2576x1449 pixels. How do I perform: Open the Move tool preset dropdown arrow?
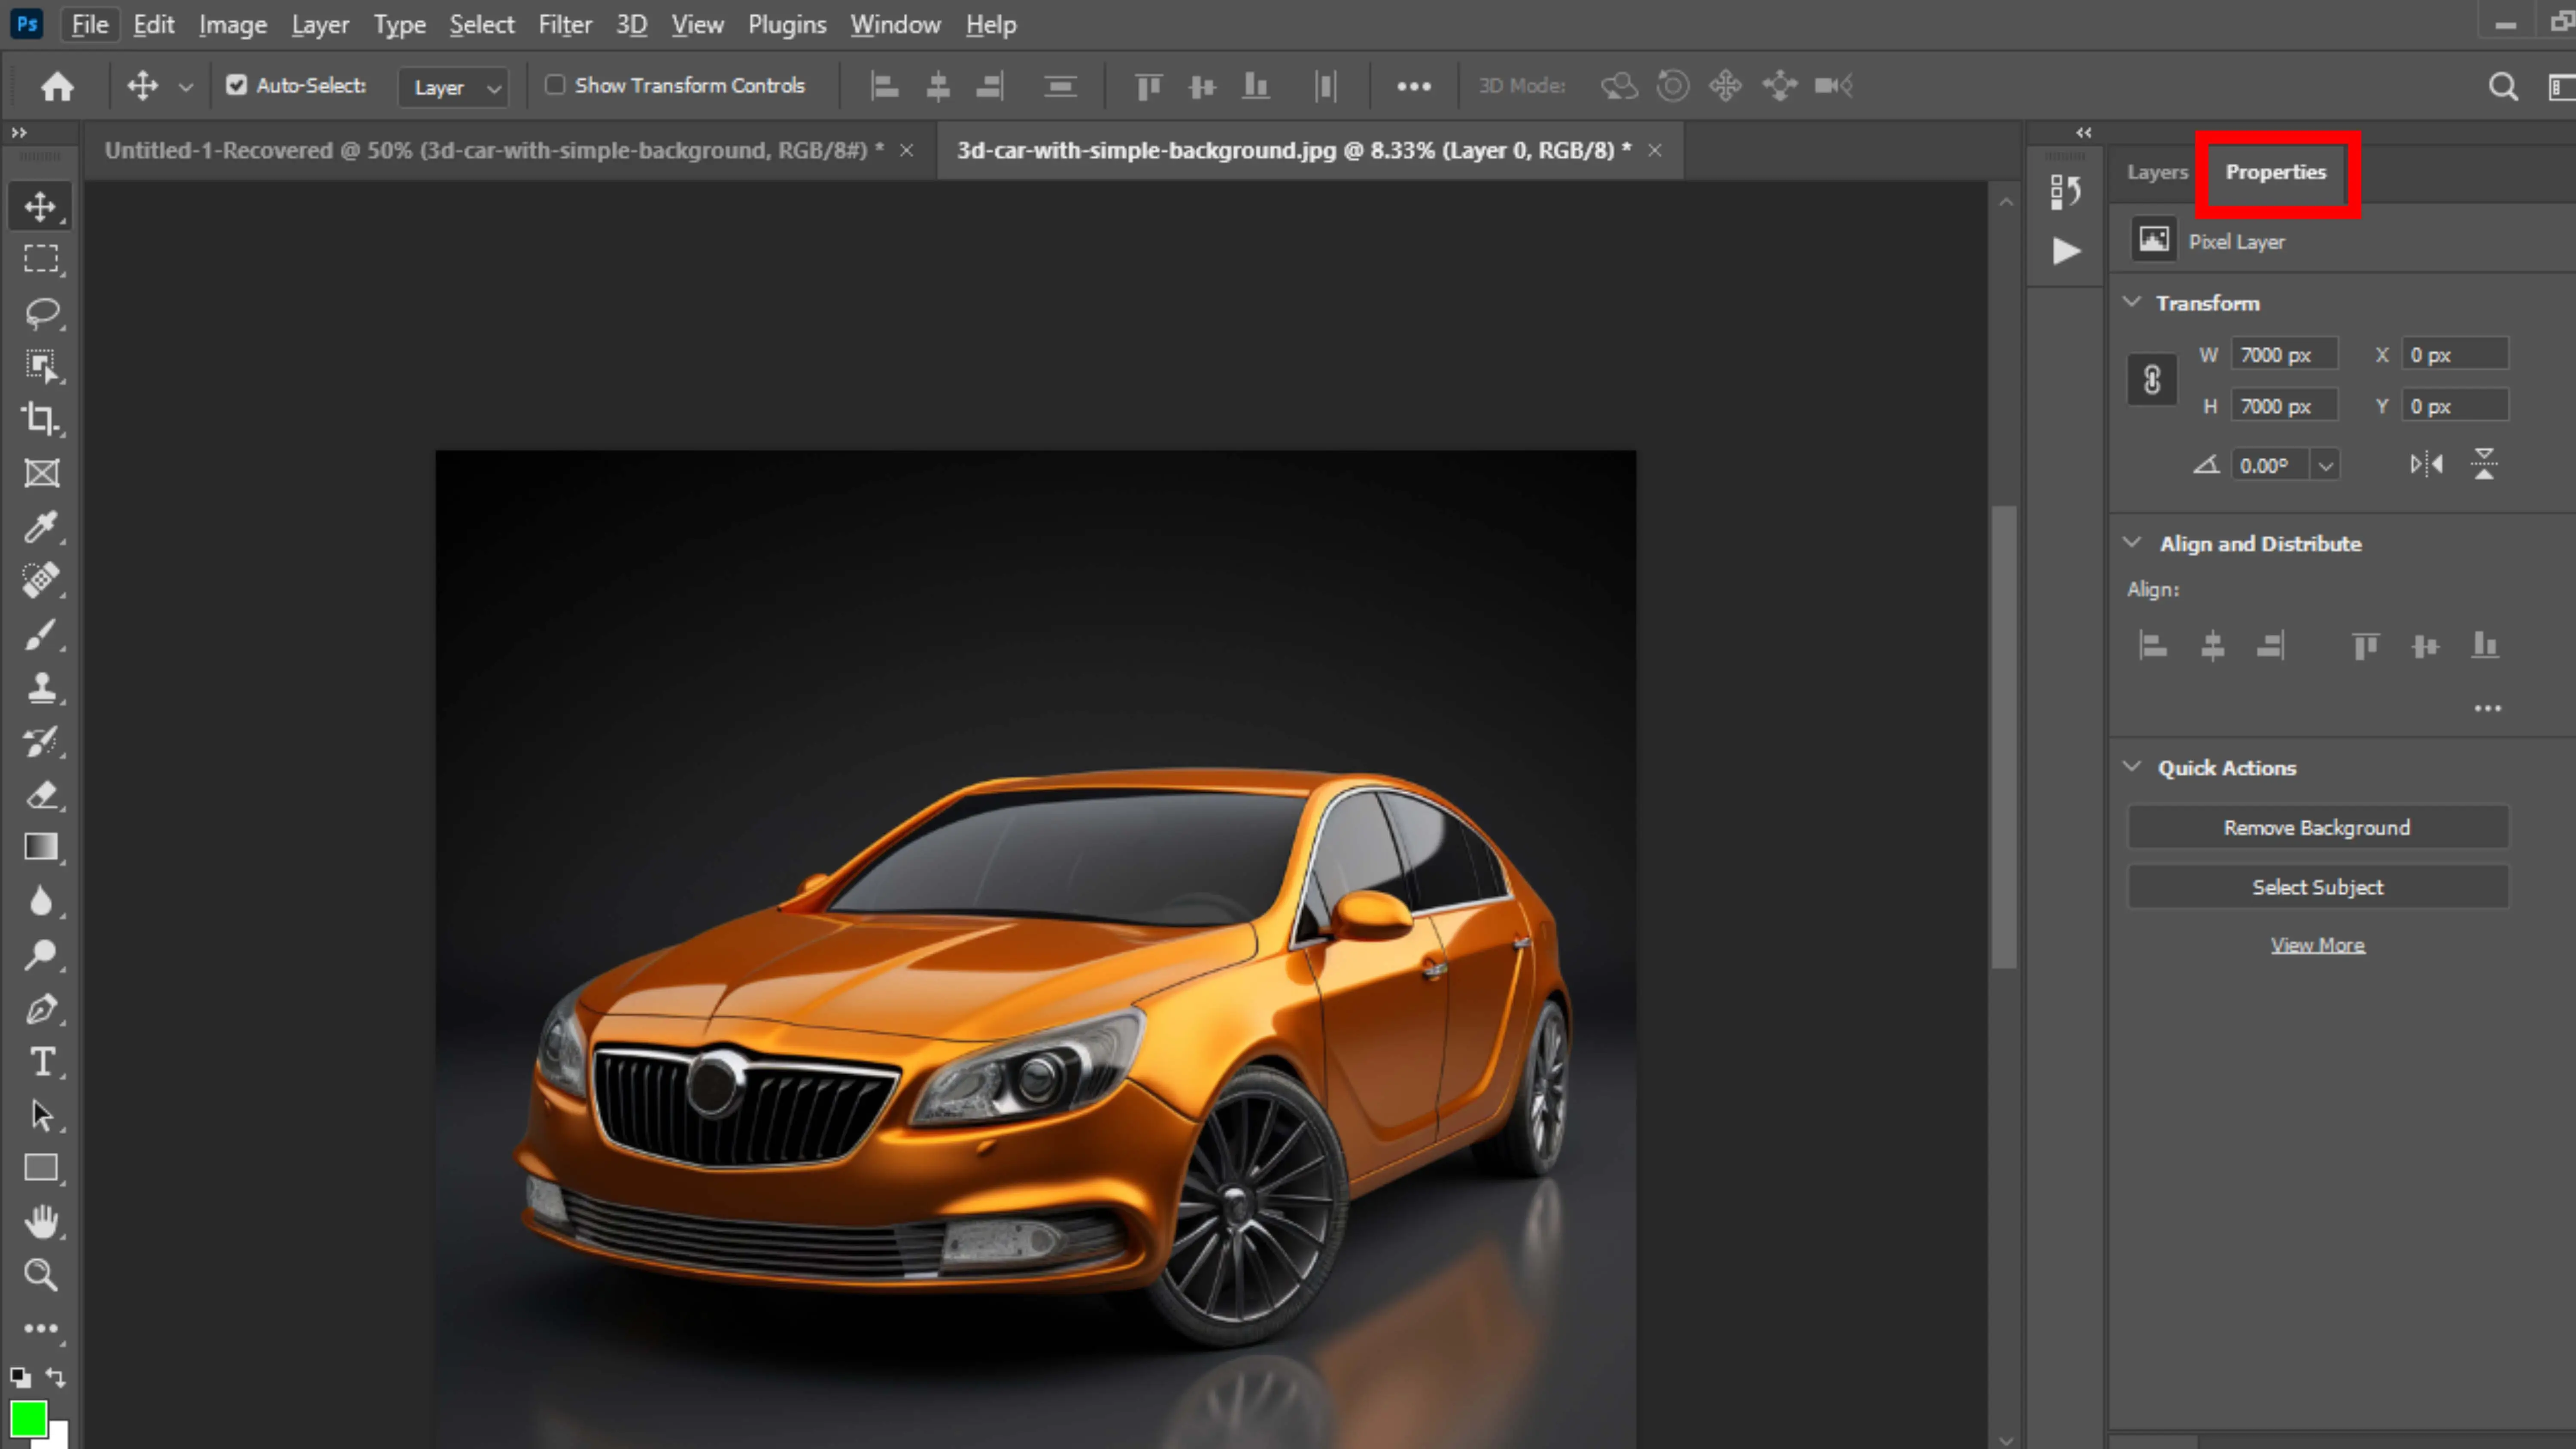pos(185,87)
